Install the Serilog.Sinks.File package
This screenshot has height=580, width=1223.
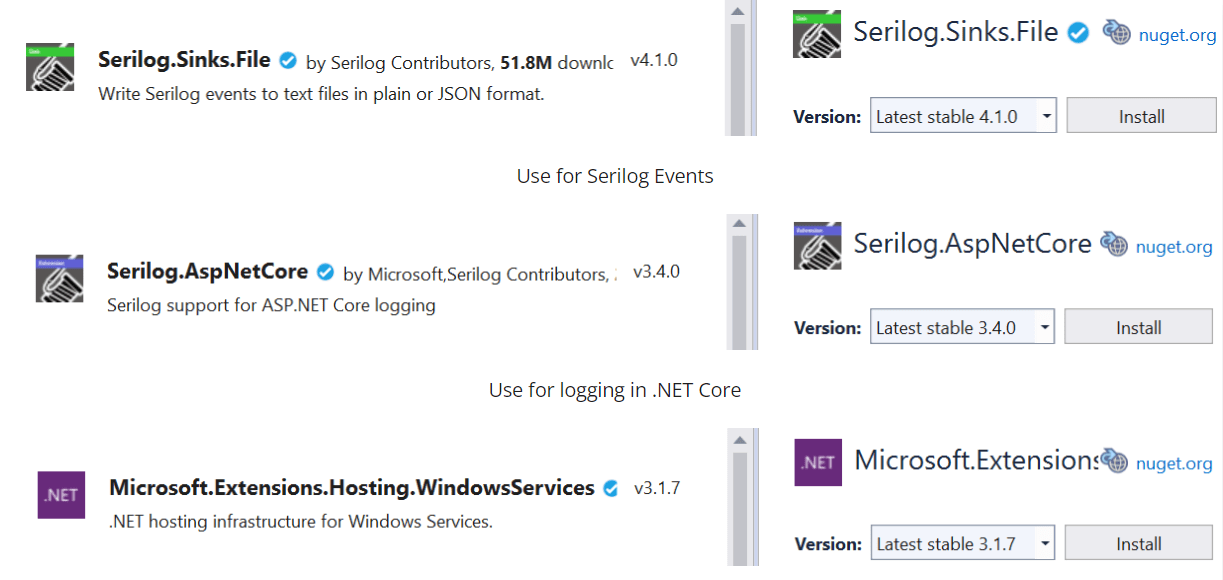[x=1141, y=116]
